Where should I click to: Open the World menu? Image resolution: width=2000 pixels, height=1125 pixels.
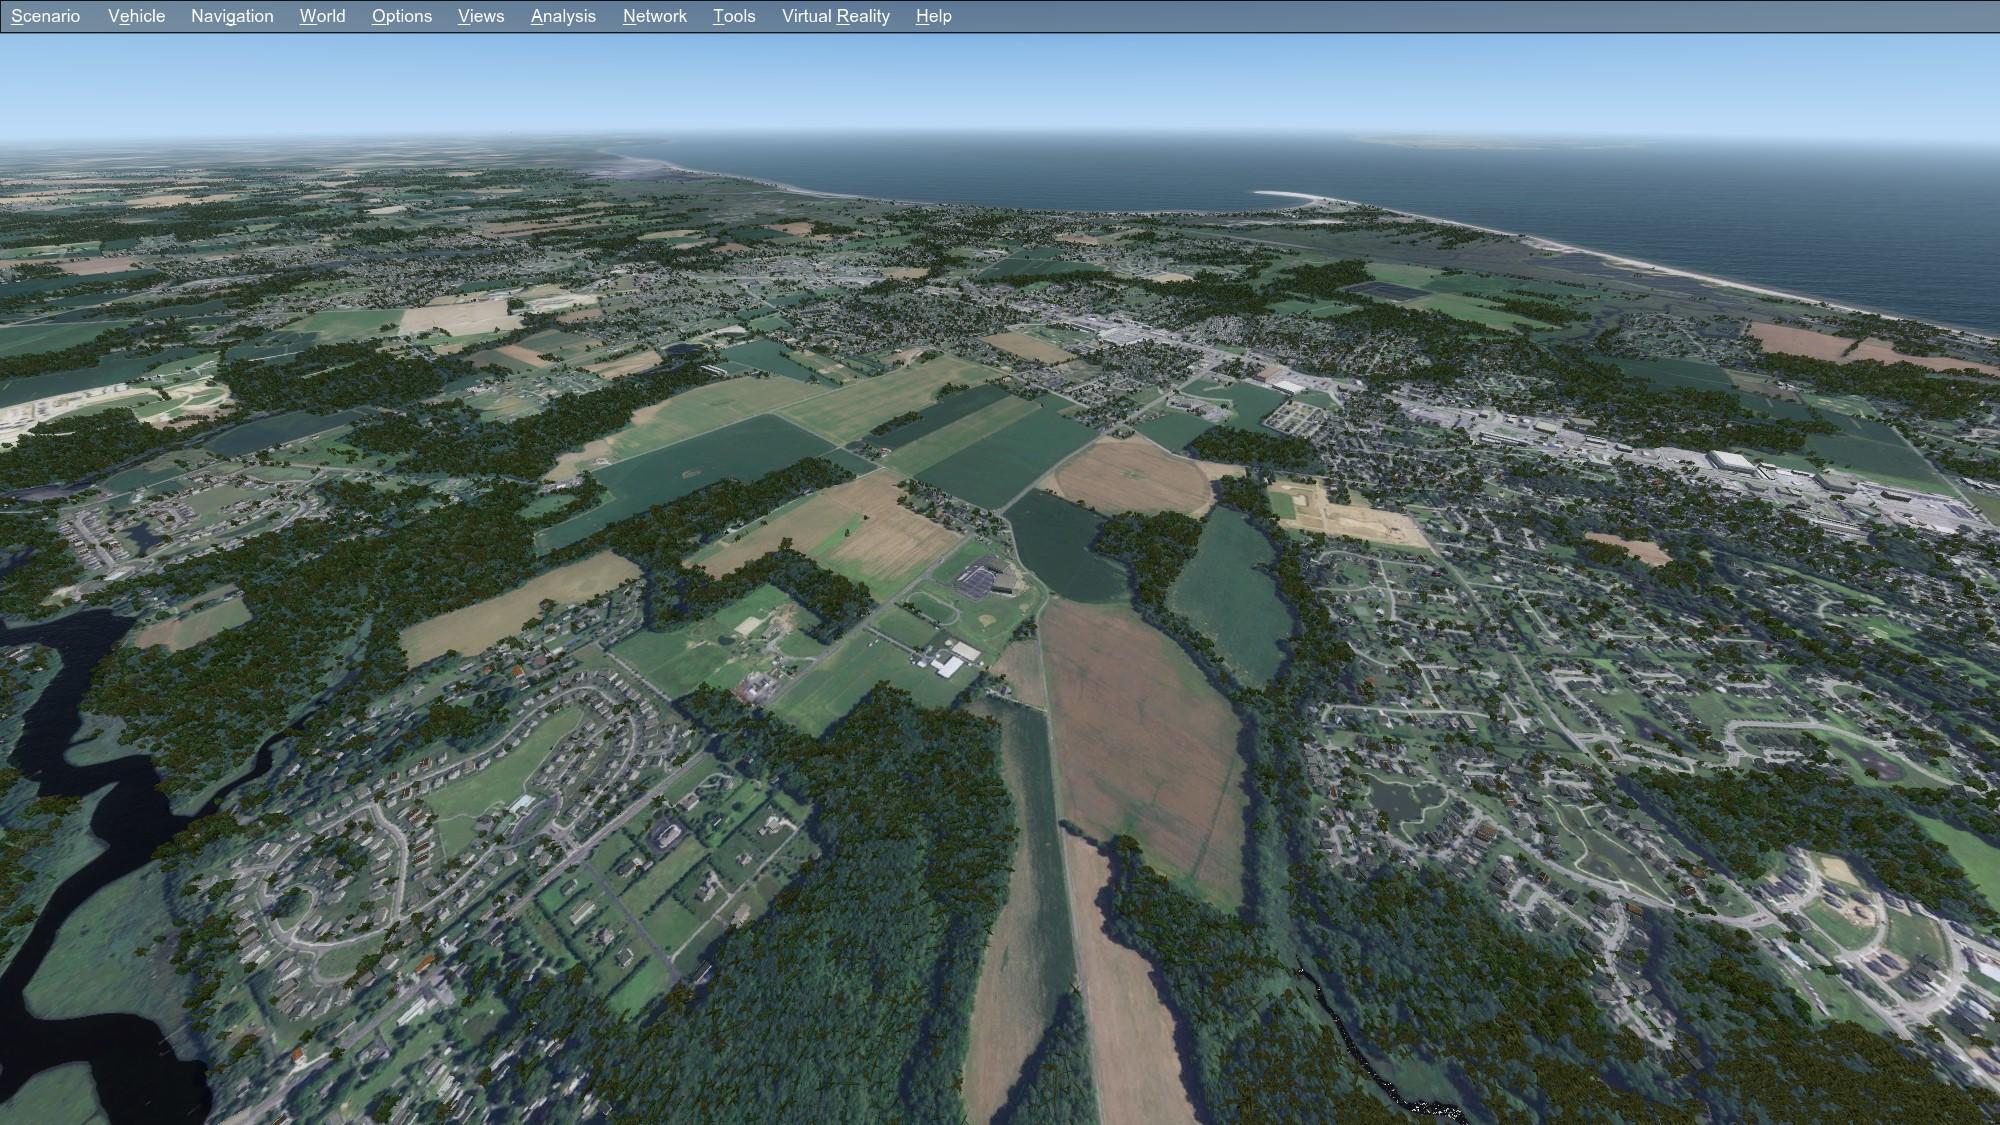[322, 16]
